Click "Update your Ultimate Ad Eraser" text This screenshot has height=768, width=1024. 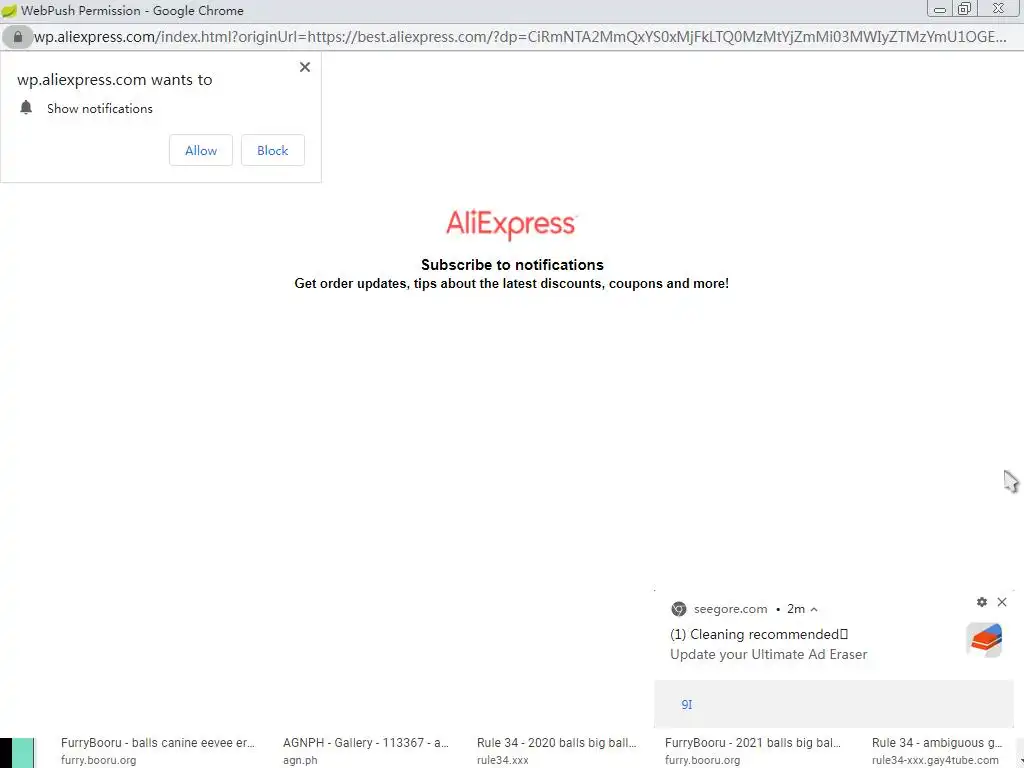[769, 654]
